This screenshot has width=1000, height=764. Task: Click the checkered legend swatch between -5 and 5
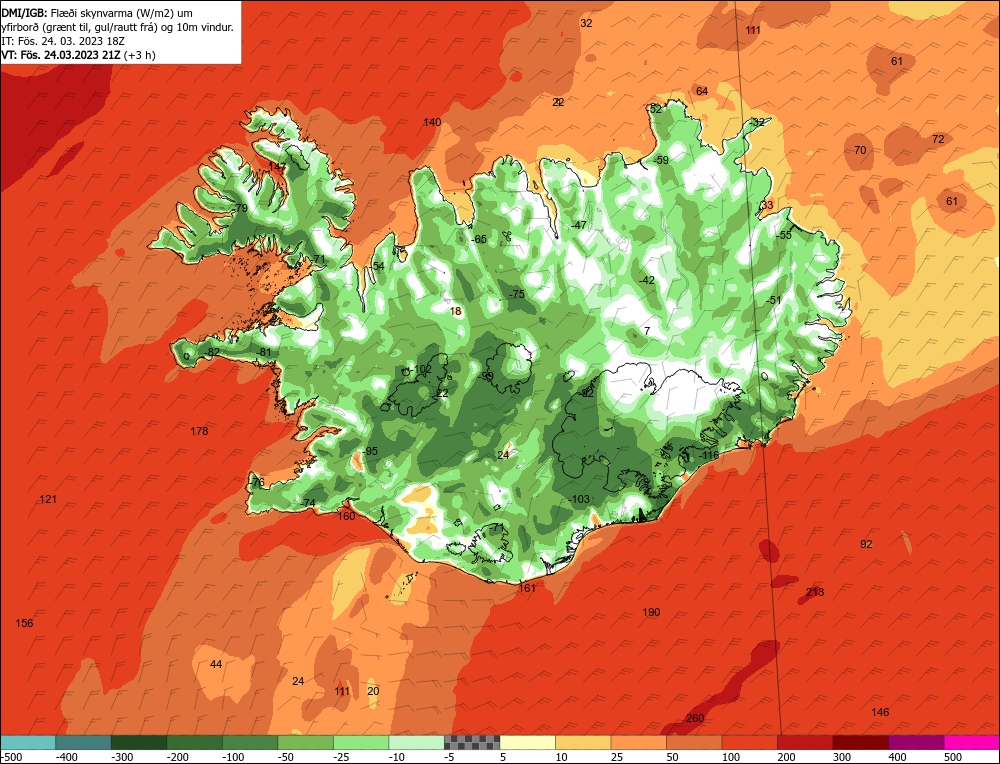click(x=472, y=742)
